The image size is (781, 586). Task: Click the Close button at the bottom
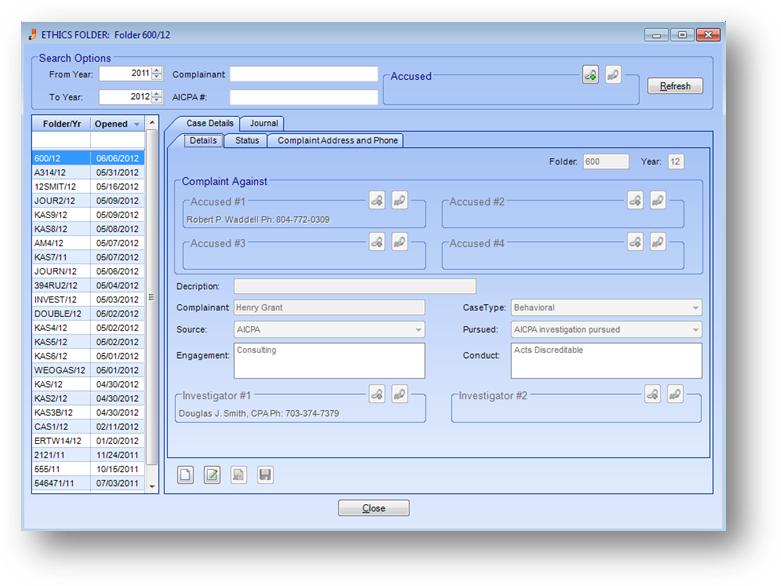pos(374,508)
